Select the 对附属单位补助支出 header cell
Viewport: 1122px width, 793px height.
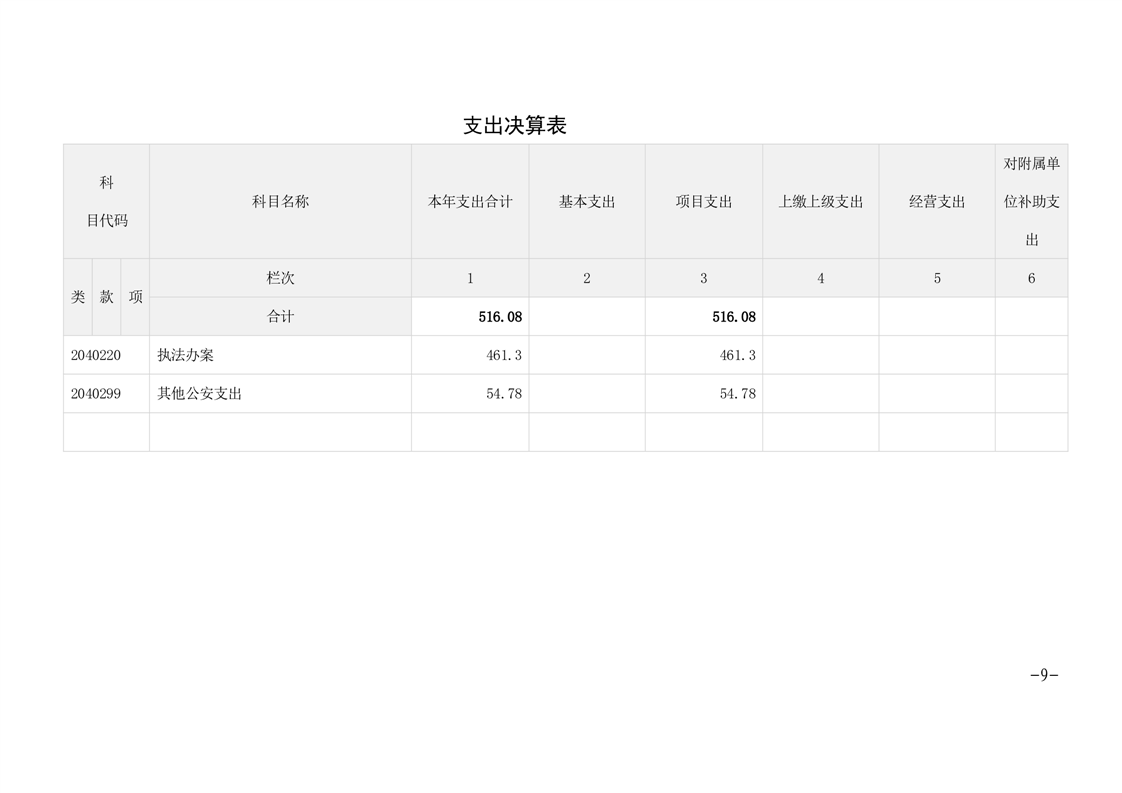(x=1031, y=202)
